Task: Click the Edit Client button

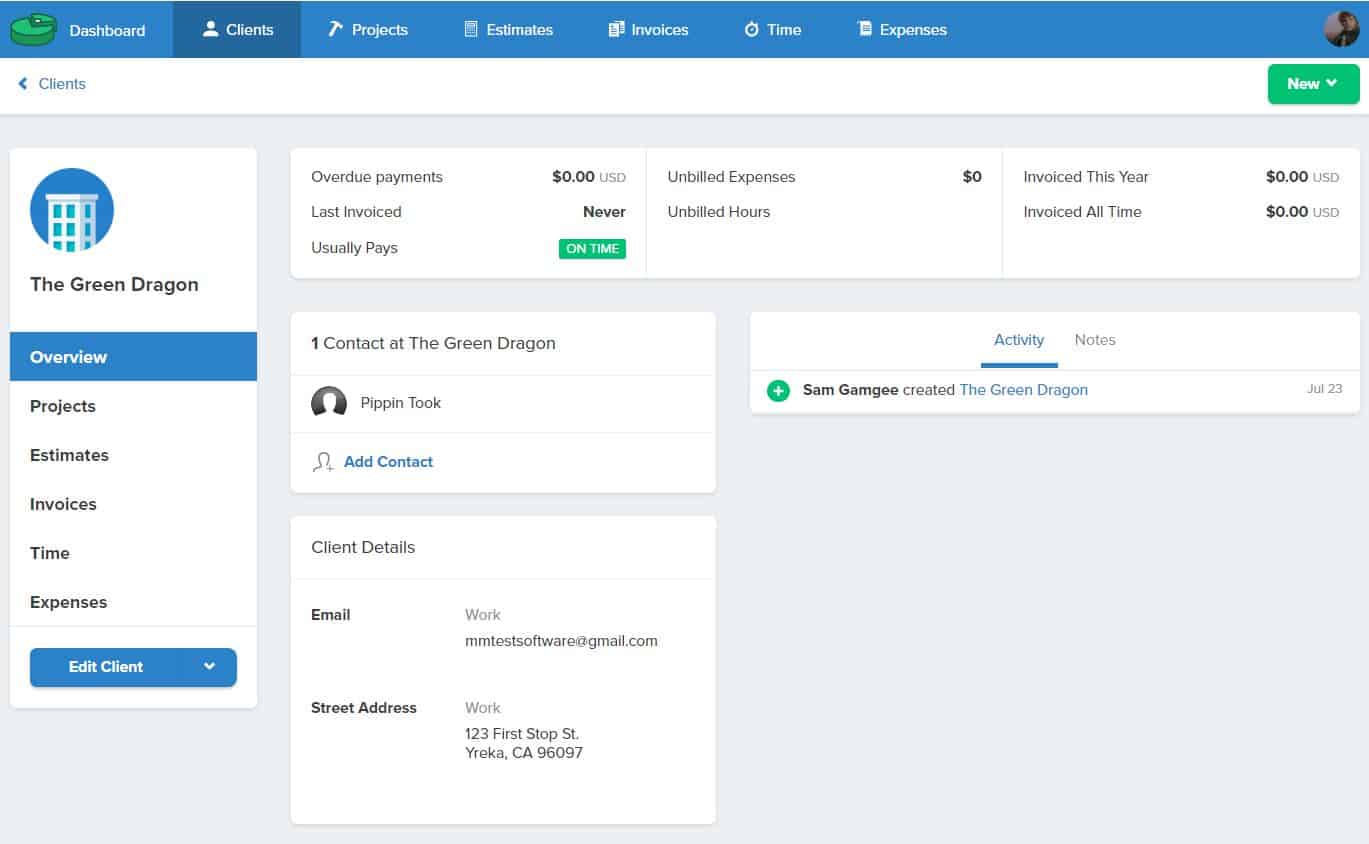Action: point(106,667)
